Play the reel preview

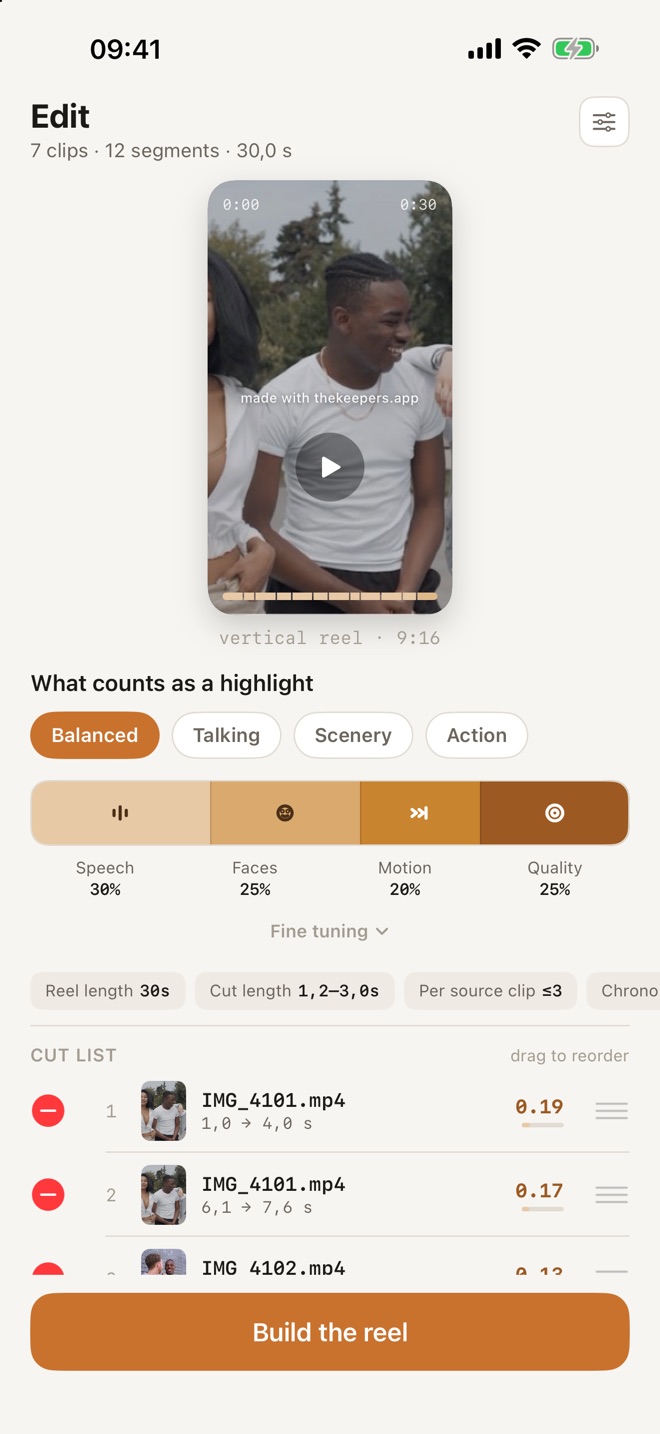tap(330, 467)
